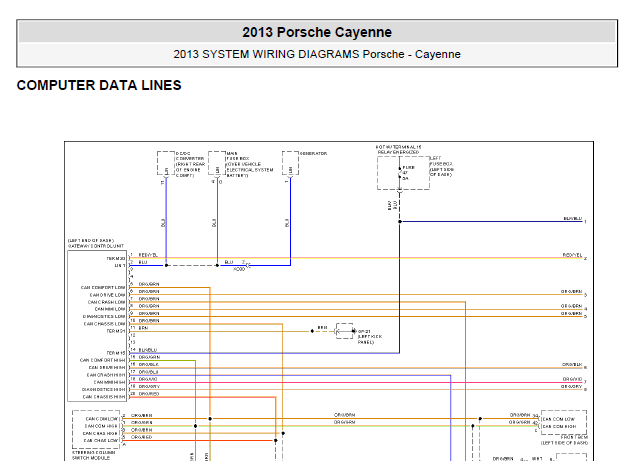Click the TERM 30 pin label
The height and width of the screenshot is (461, 638).
click(116, 258)
